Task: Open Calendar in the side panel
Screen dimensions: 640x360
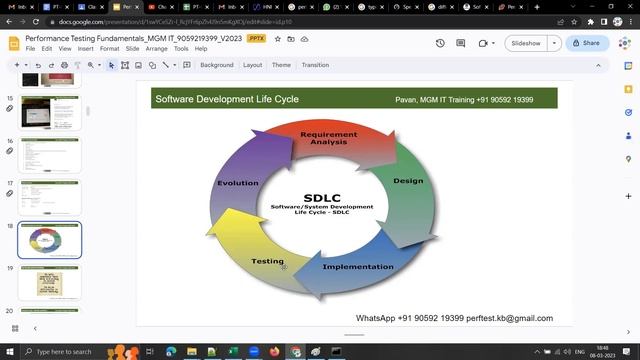Action: pyautogui.click(x=629, y=66)
